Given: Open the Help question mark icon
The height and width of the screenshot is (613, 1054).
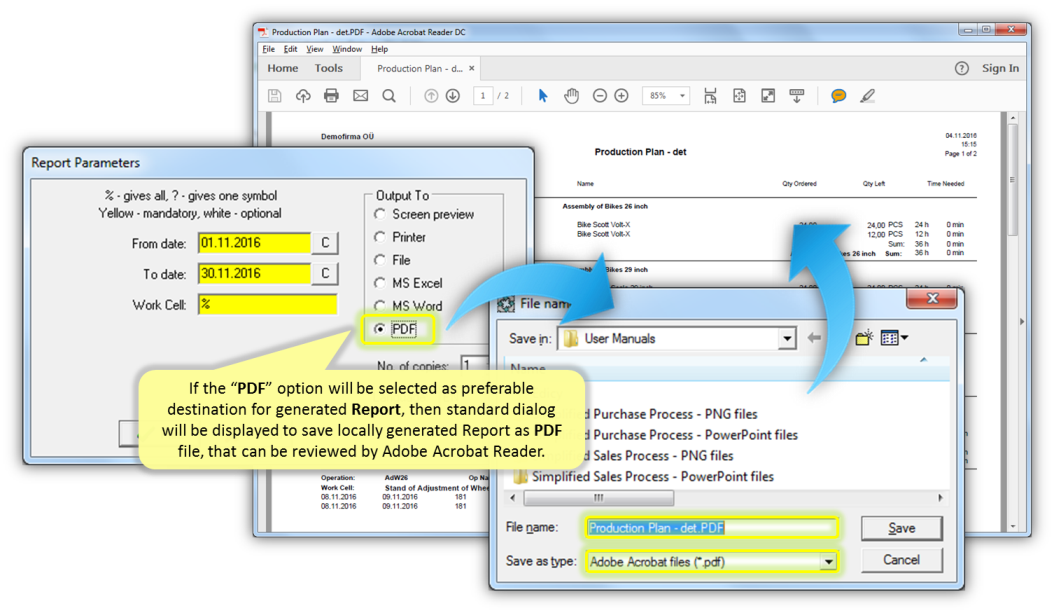Looking at the screenshot, I should click(x=962, y=68).
